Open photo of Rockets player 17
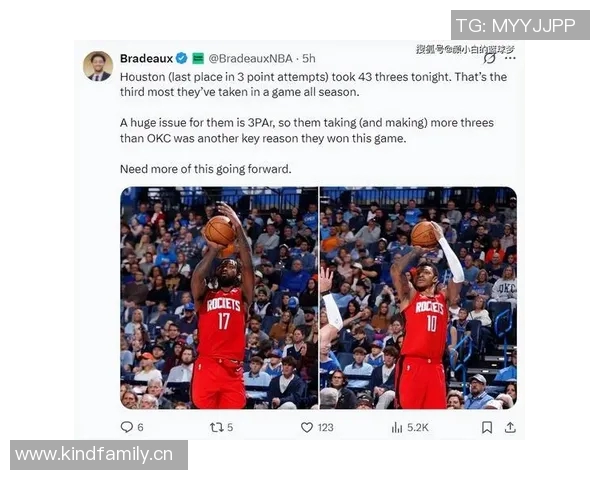Viewport: 600px width, 480px height. (219, 298)
